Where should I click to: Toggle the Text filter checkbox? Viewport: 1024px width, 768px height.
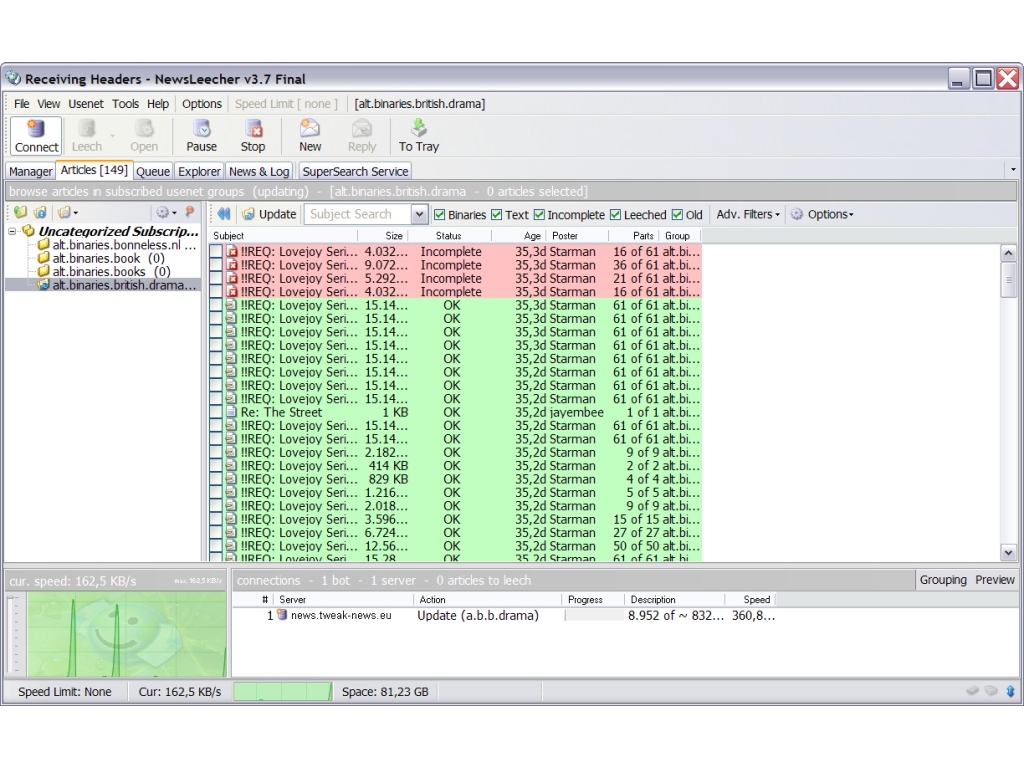[497, 214]
